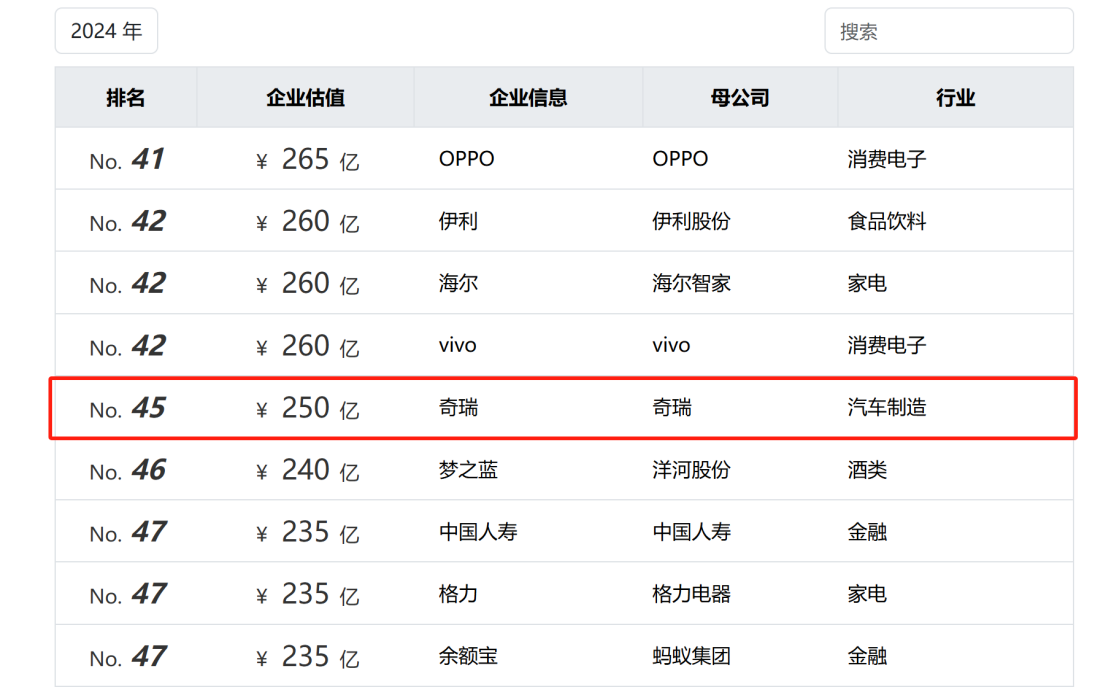
Task: Click the 伊利股份 parent company cell
Action: (691, 221)
